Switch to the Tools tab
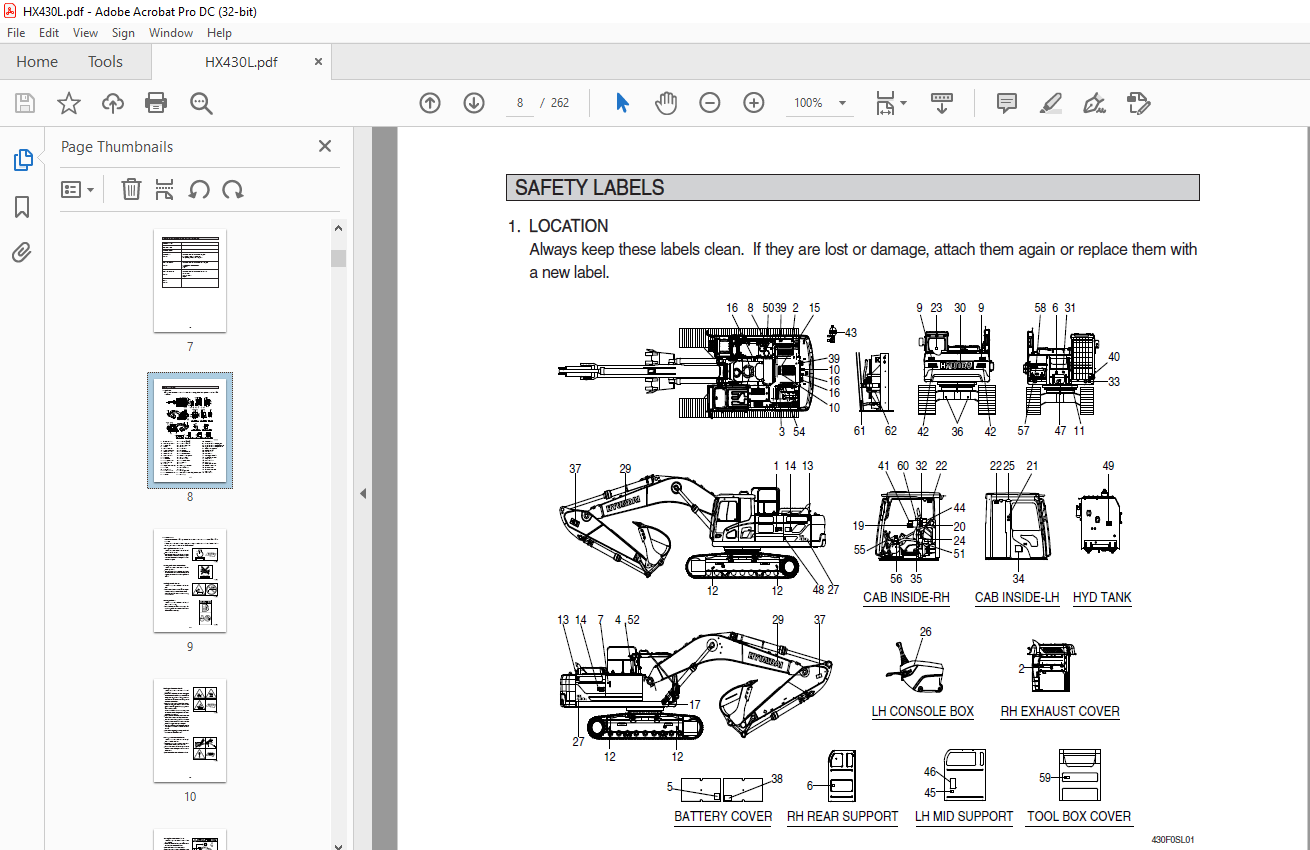Image resolution: width=1310 pixels, height=850 pixels. 105,61
